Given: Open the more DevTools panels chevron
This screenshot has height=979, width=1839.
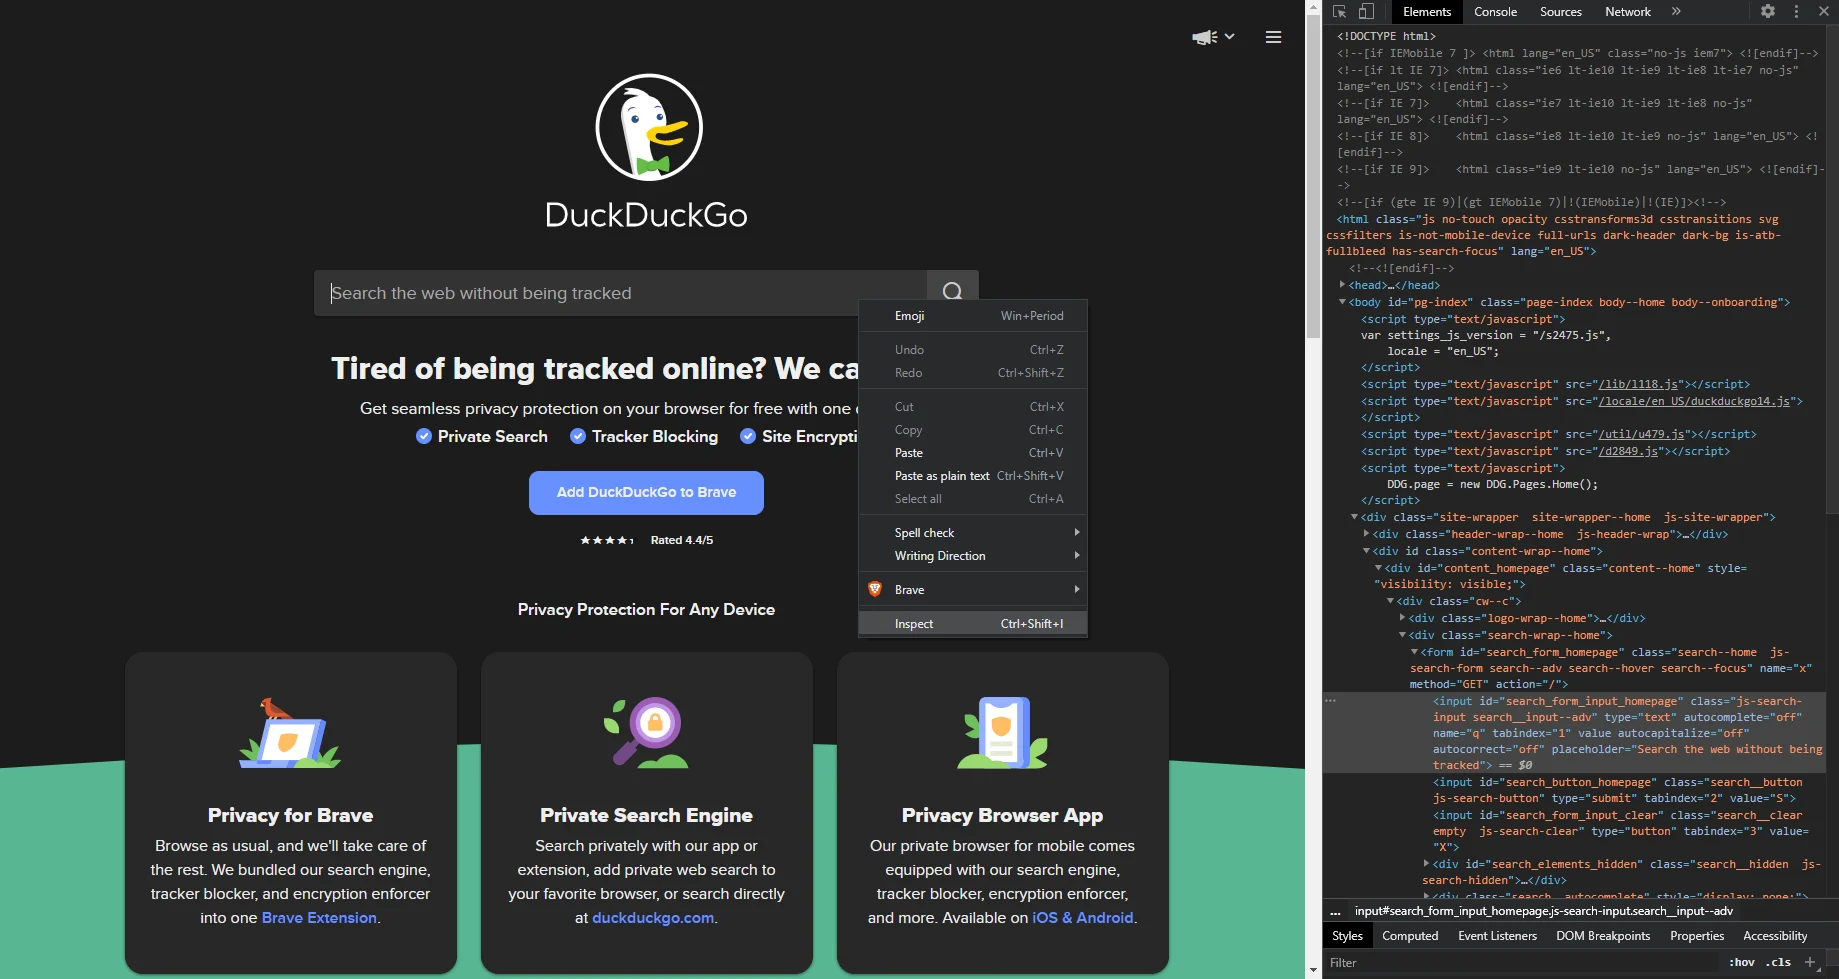Looking at the screenshot, I should 1678,11.
